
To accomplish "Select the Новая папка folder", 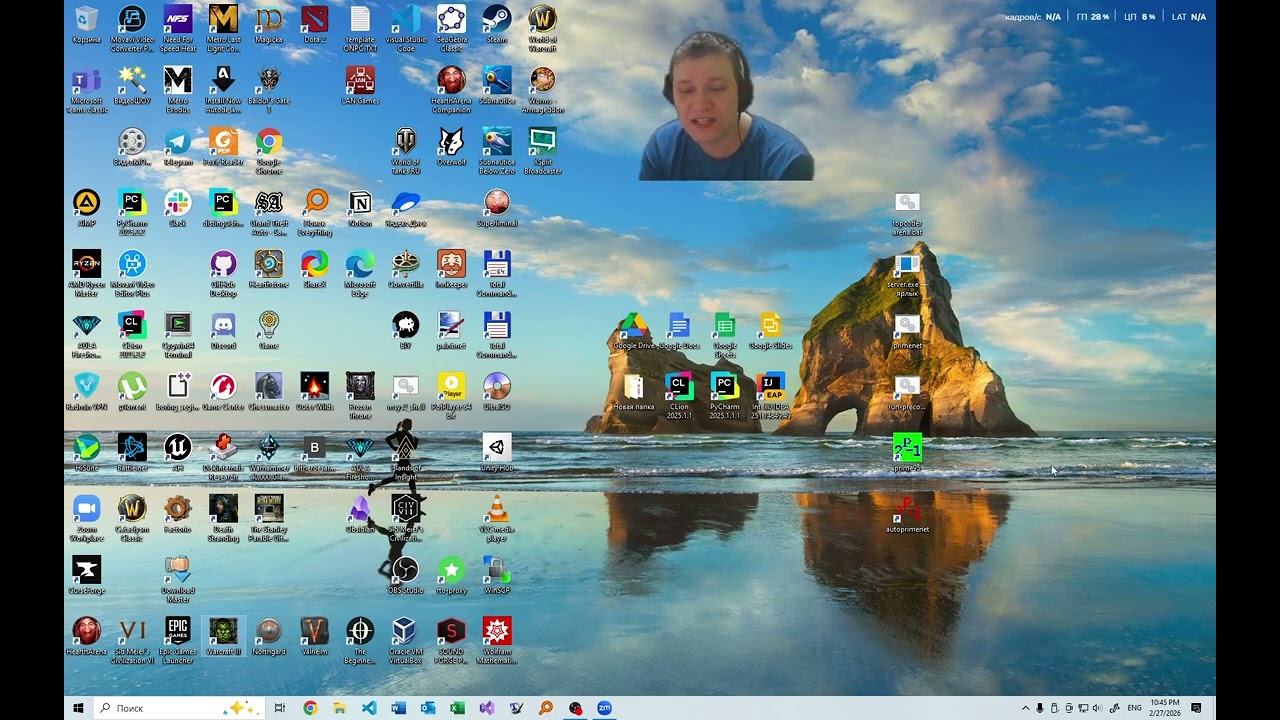I will [633, 391].
